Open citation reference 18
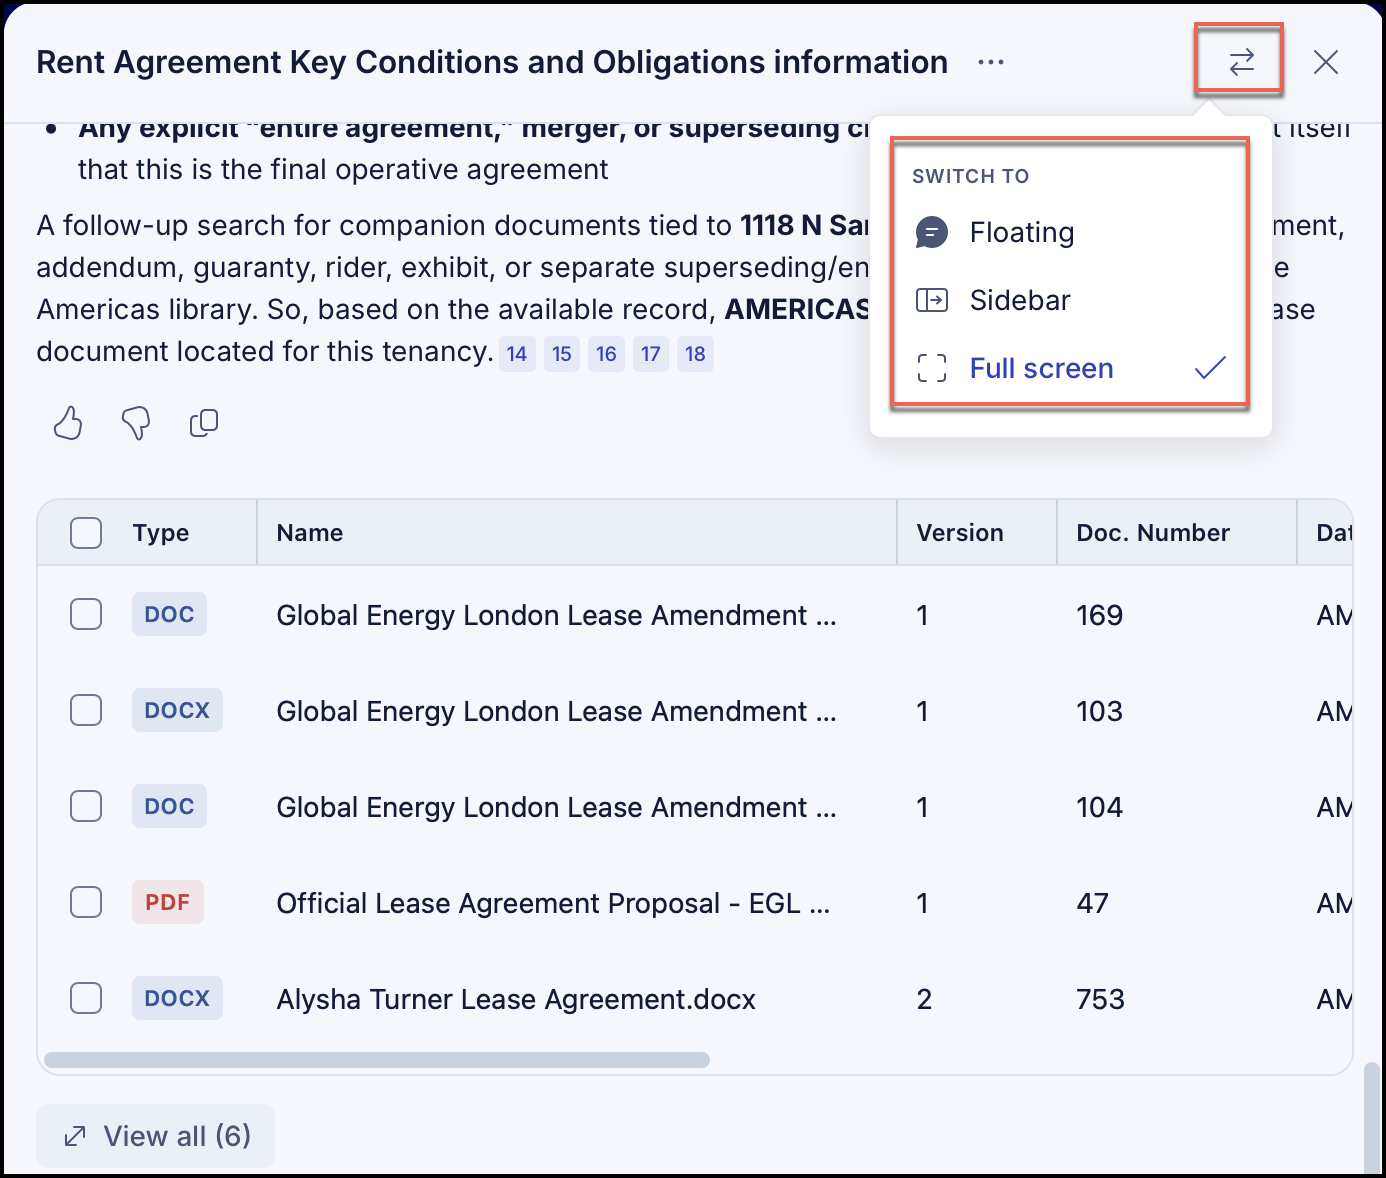The image size is (1386, 1178). tap(695, 354)
